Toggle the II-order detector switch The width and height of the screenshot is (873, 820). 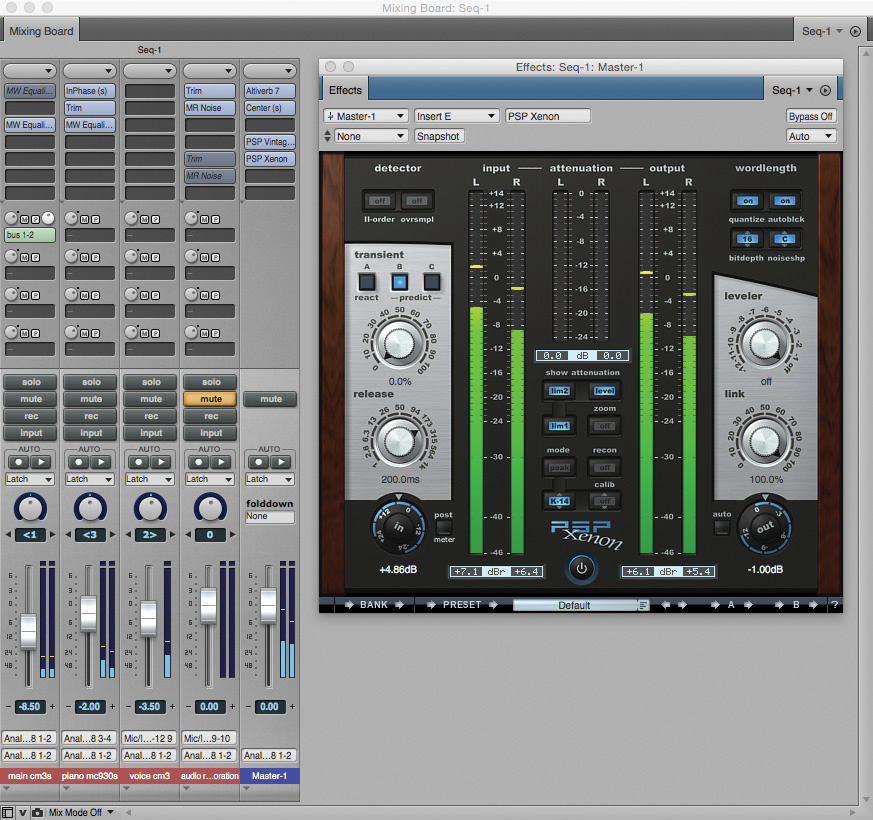[380, 200]
